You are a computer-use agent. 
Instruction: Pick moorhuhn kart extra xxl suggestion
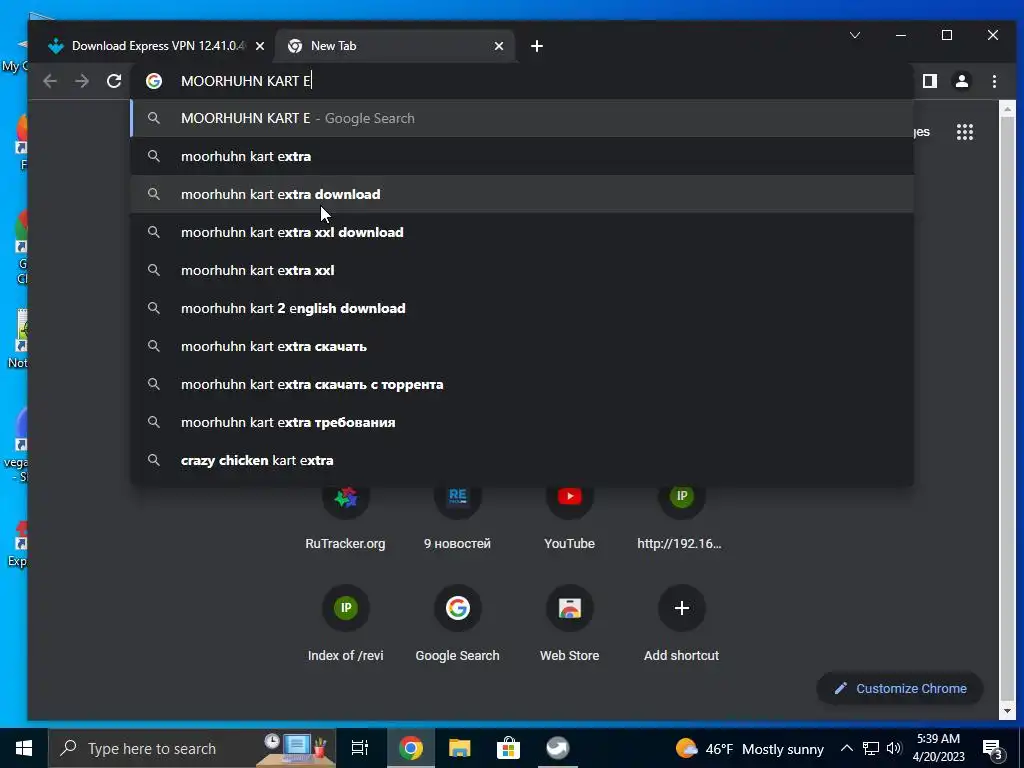point(522,270)
